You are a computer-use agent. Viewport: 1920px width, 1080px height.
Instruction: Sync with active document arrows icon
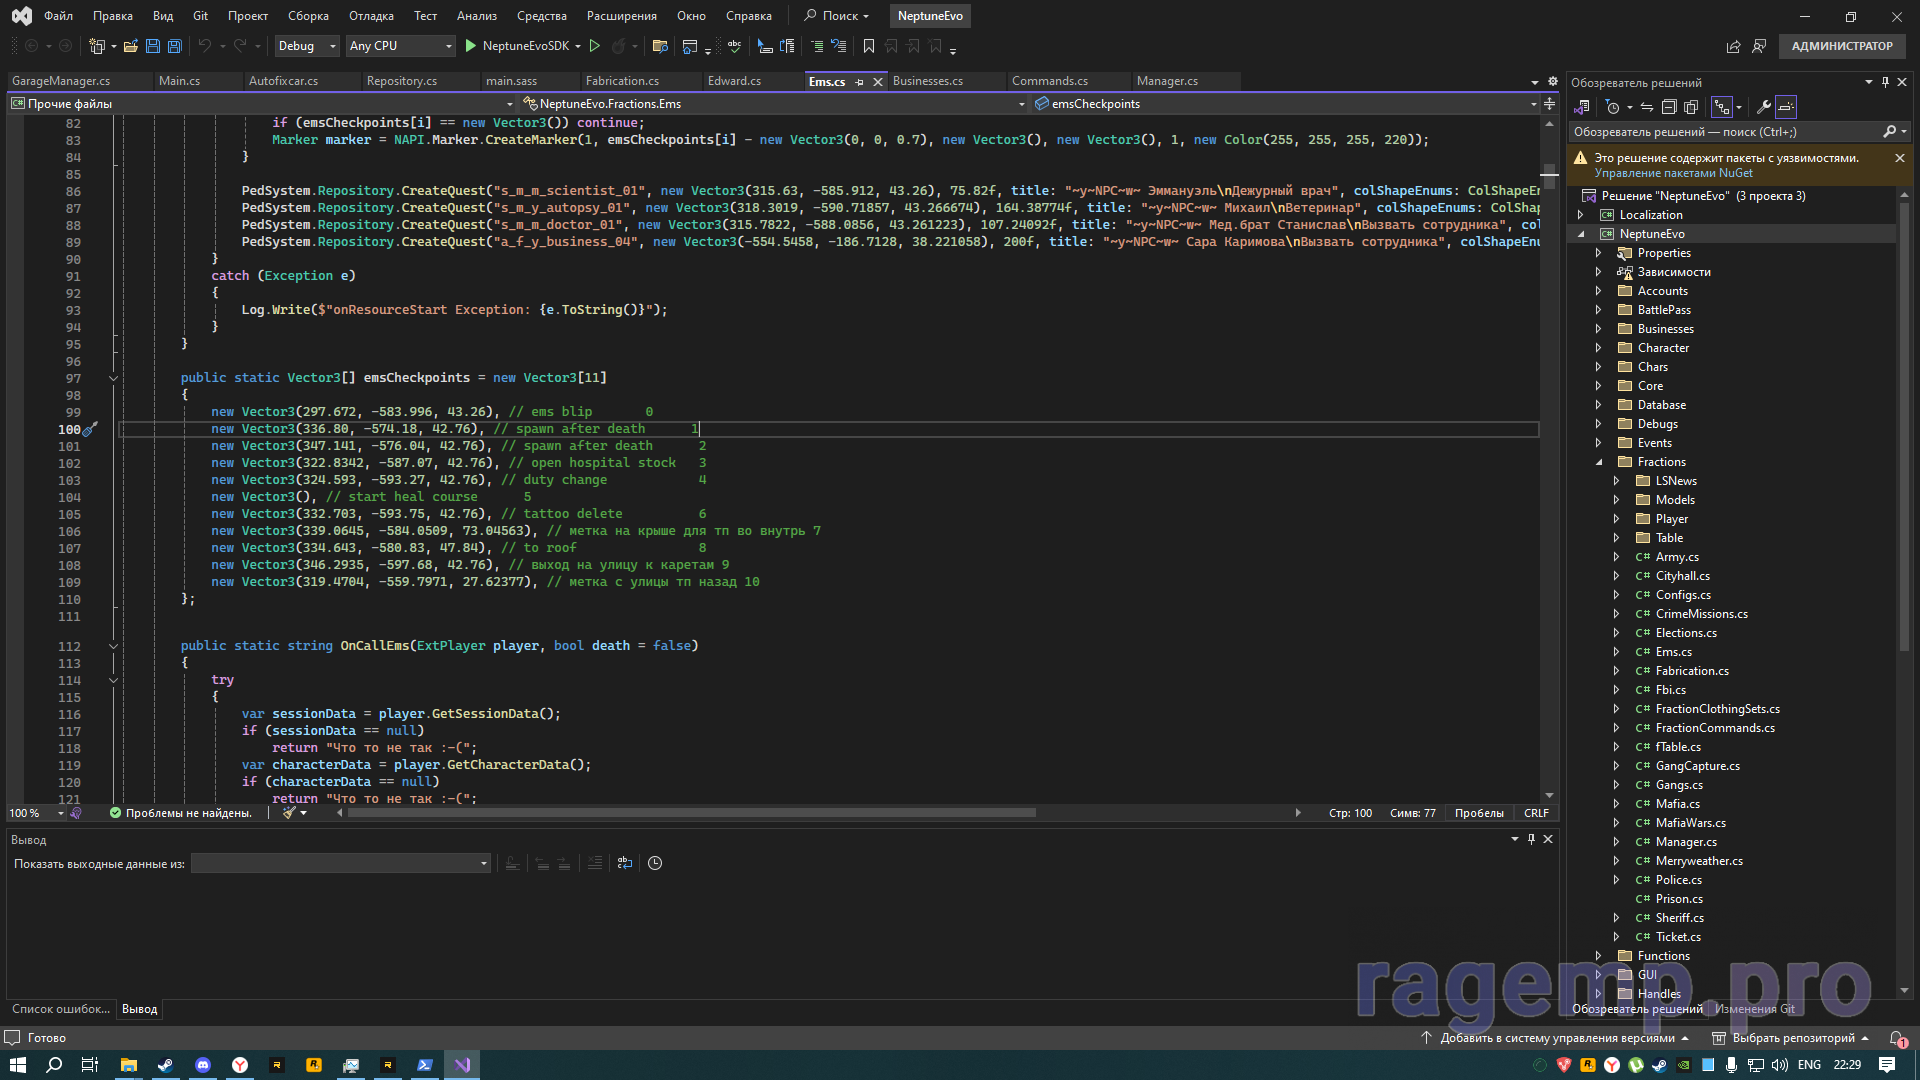(1646, 107)
